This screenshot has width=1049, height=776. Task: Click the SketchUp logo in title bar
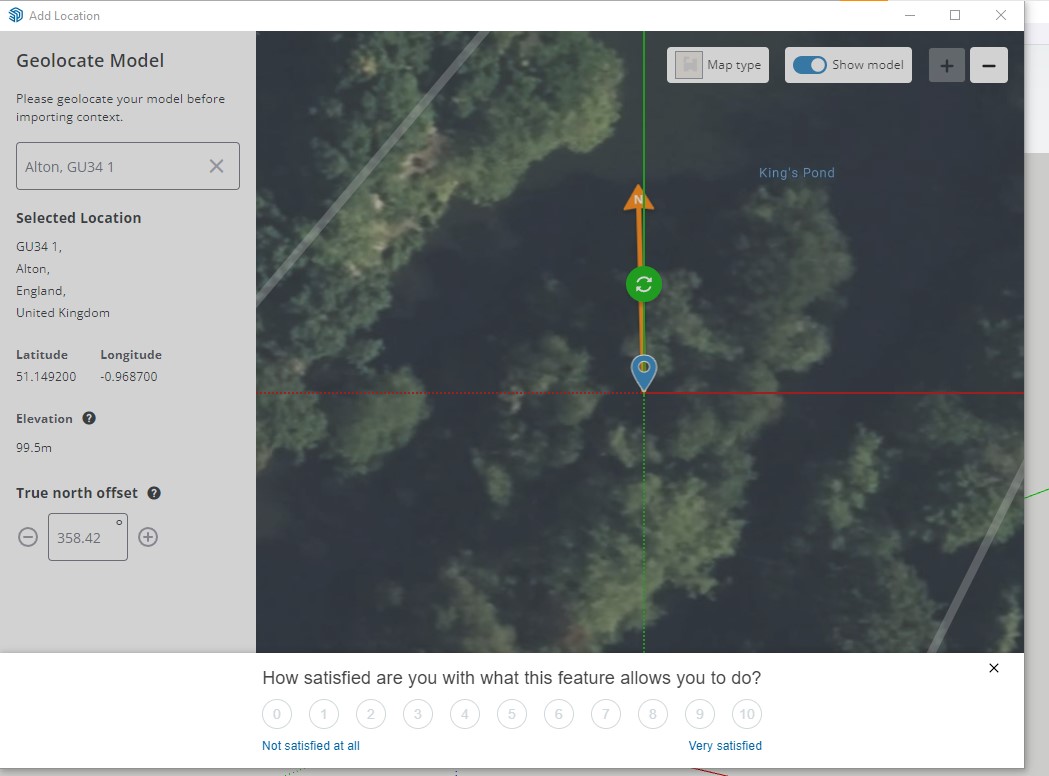pyautogui.click(x=15, y=15)
